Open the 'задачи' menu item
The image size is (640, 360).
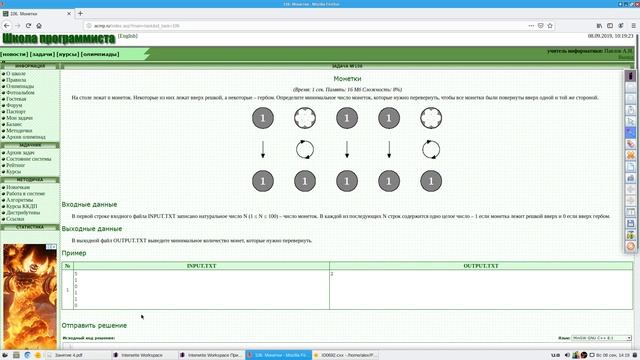pyautogui.click(x=42, y=54)
